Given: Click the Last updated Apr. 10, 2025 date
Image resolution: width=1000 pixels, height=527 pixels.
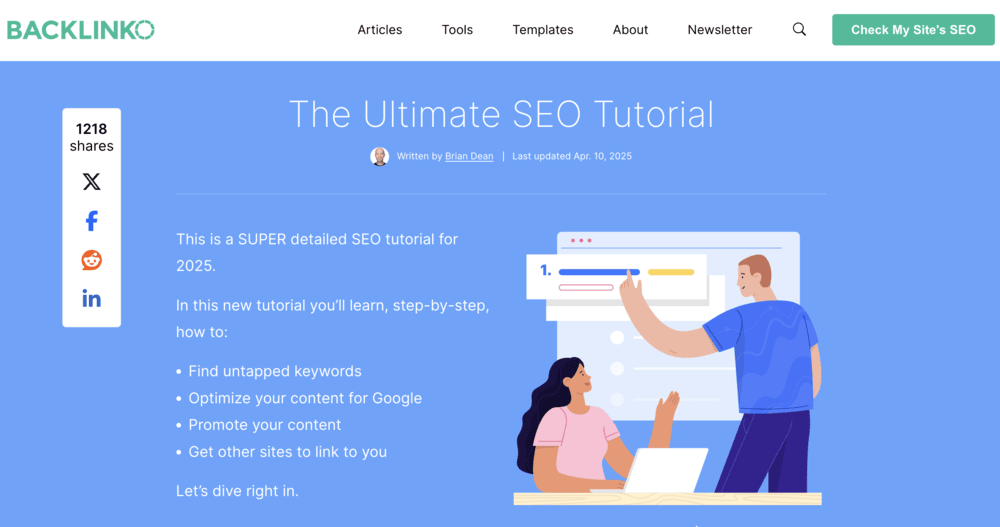Looking at the screenshot, I should tap(572, 156).
